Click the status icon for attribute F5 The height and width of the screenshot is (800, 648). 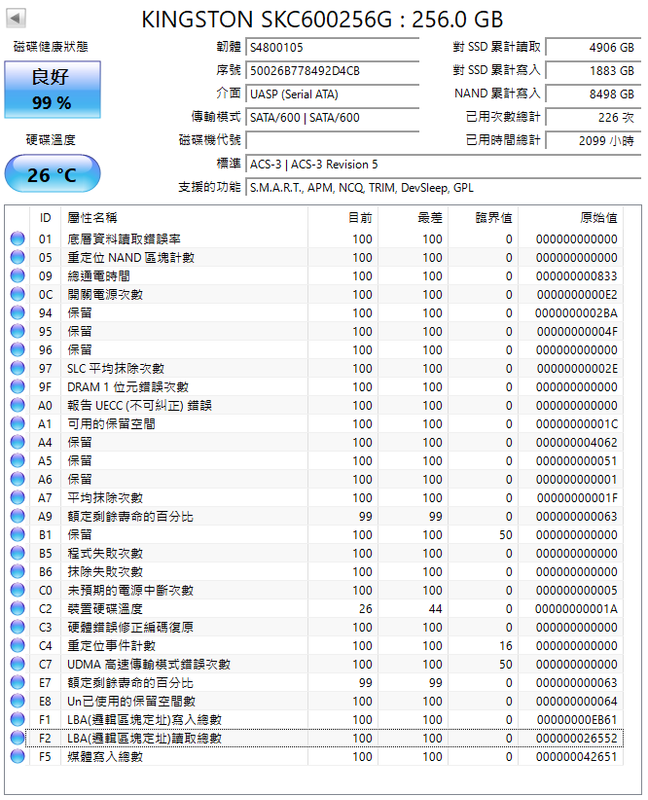(17, 756)
